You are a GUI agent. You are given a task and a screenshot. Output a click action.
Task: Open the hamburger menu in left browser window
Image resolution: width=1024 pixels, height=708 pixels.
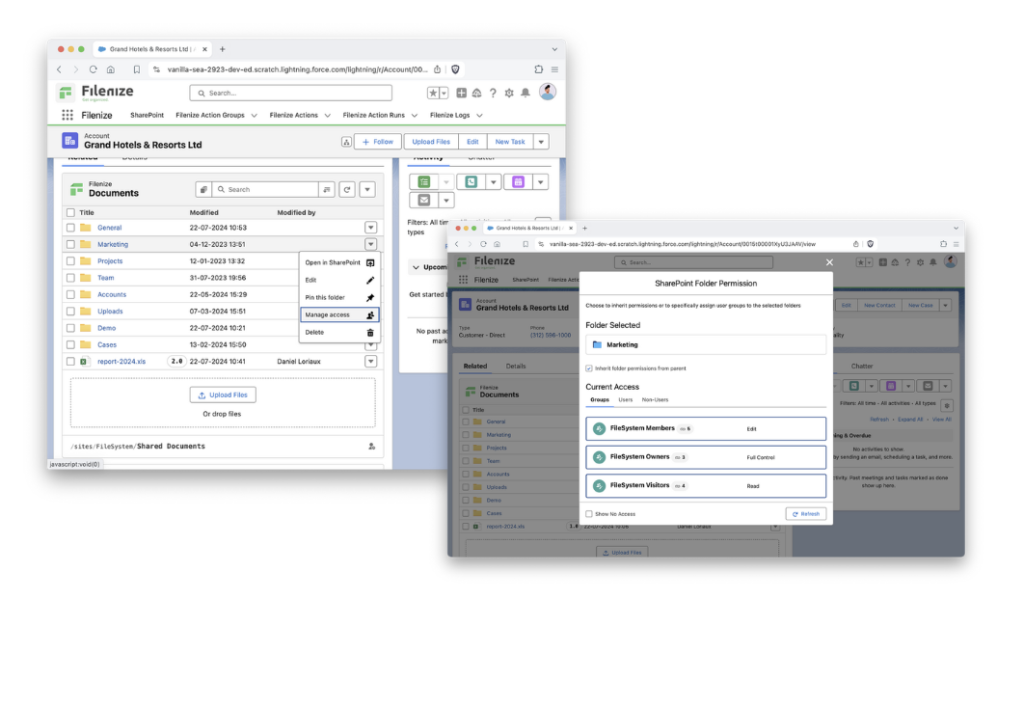pyautogui.click(x=554, y=69)
